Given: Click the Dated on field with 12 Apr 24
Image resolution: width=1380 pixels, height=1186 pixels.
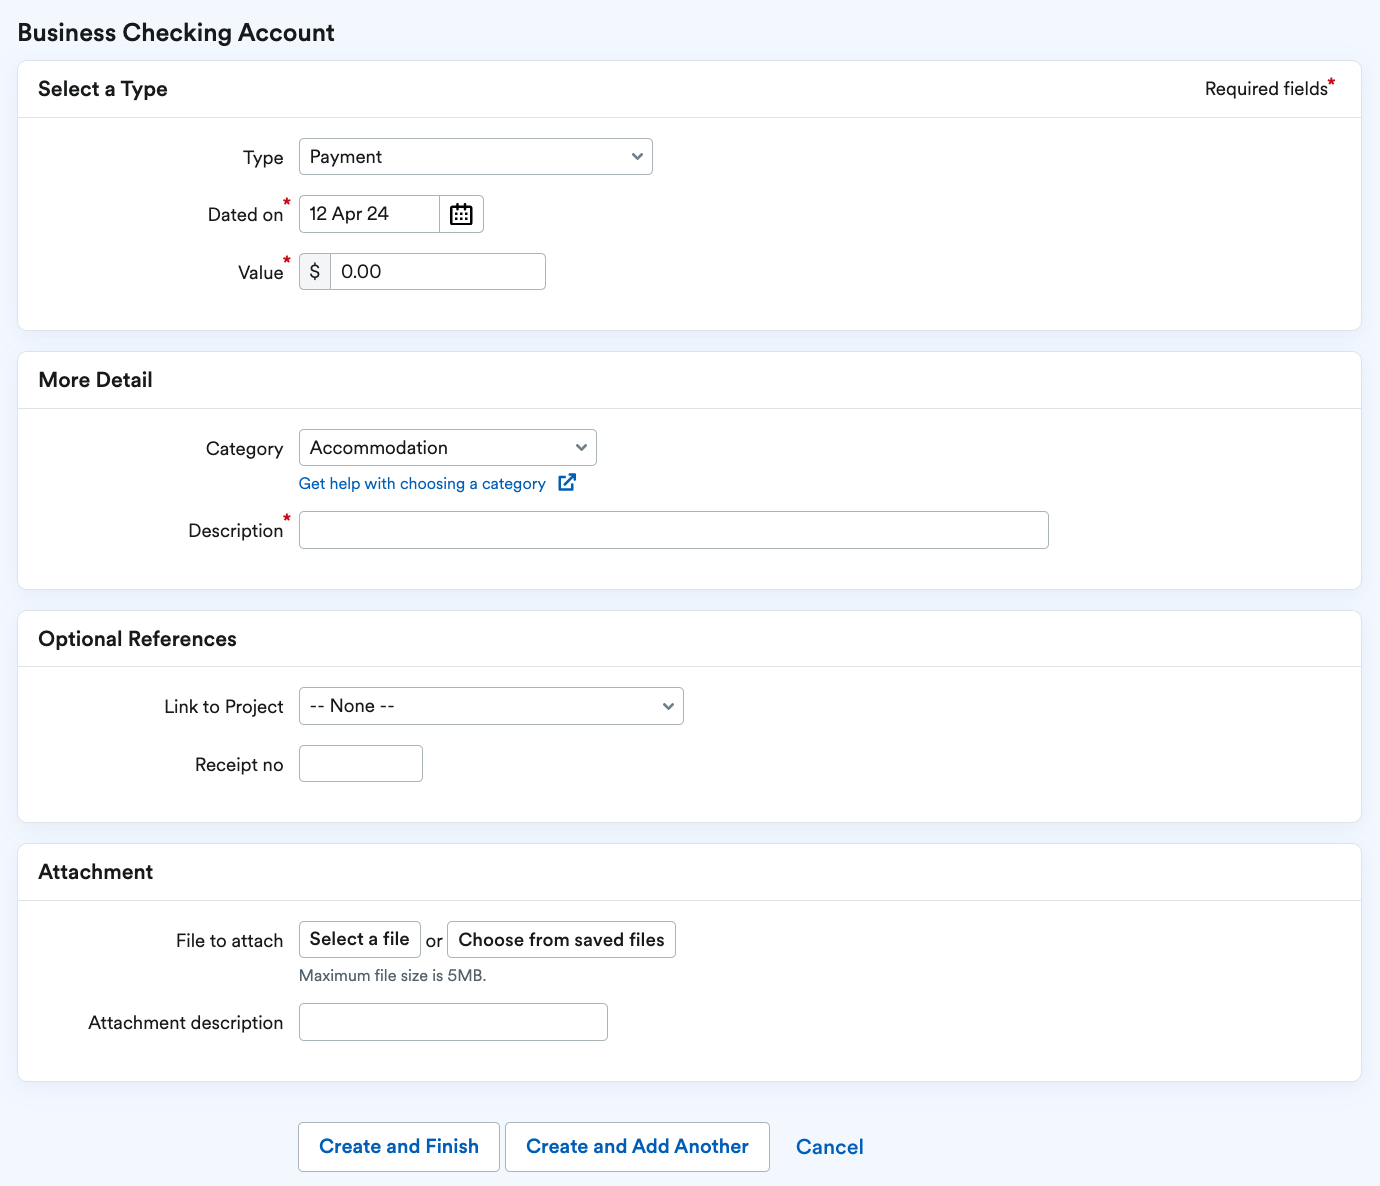Looking at the screenshot, I should [369, 214].
